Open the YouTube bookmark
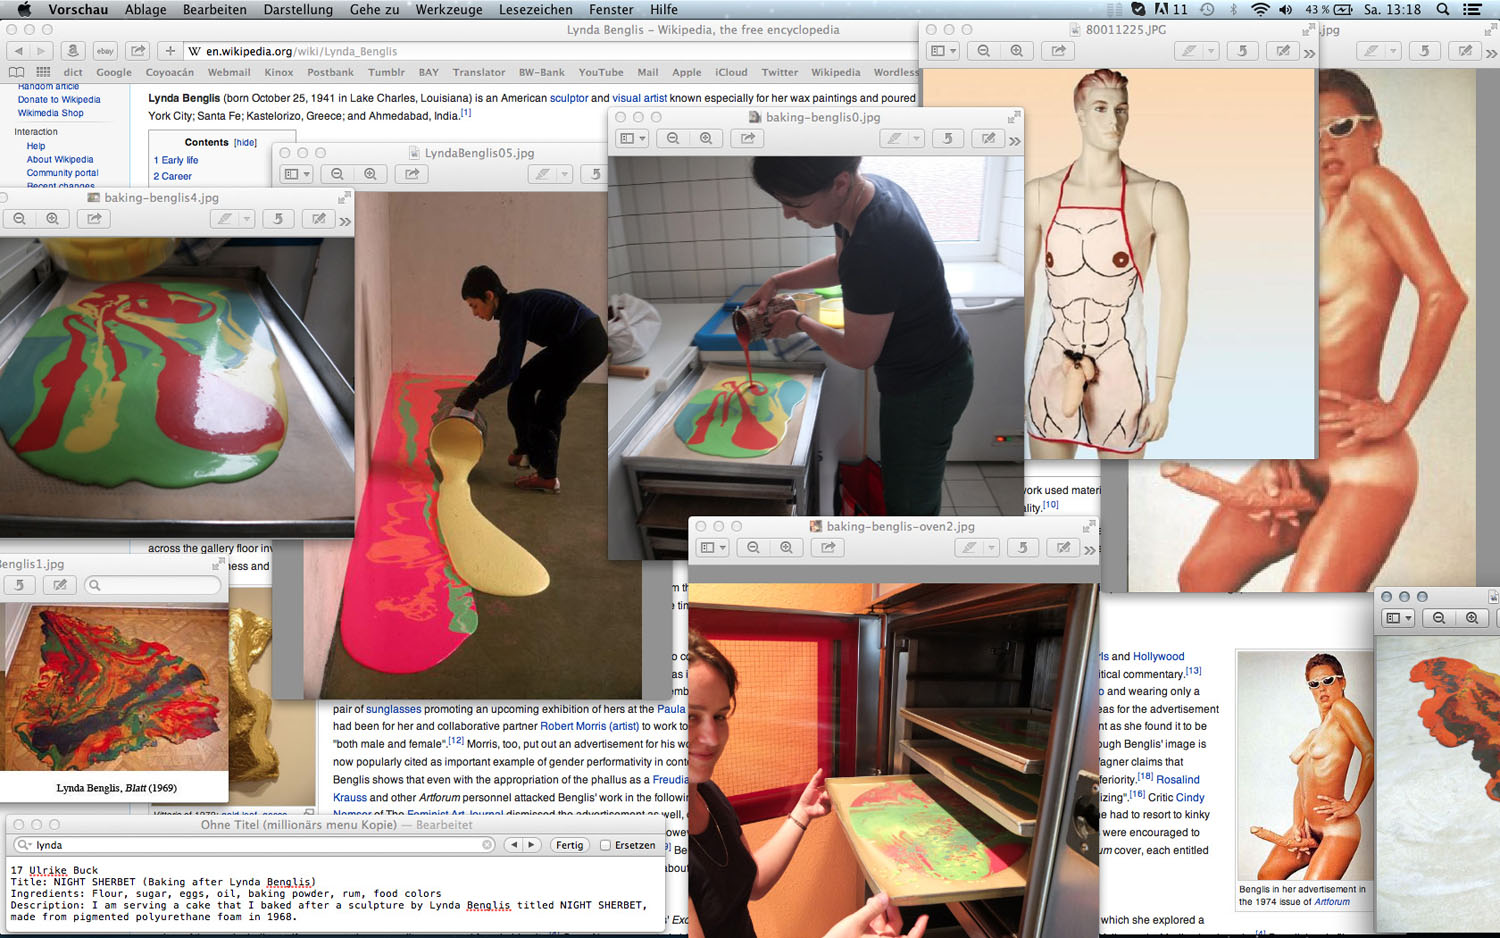Screen dimensions: 1500x938 [x=601, y=72]
